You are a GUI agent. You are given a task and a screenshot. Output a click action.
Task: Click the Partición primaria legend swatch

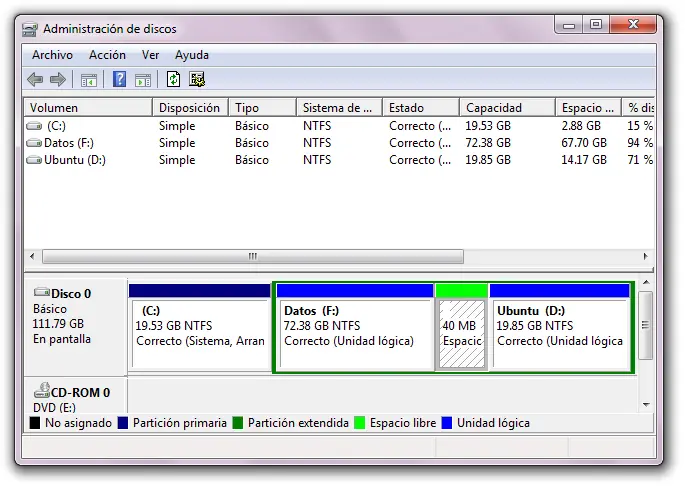pyautogui.click(x=123, y=423)
